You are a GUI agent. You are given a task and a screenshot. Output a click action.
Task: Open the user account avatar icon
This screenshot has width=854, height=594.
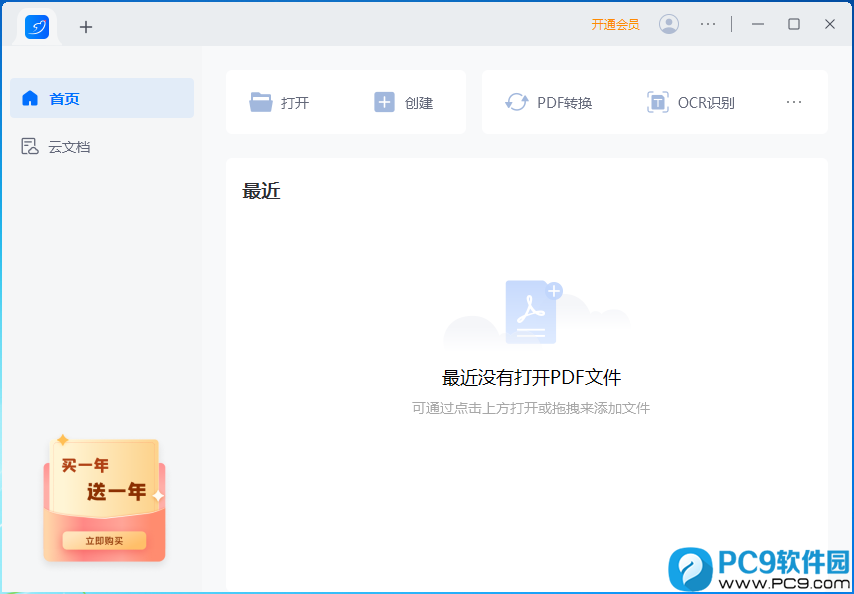tap(669, 24)
